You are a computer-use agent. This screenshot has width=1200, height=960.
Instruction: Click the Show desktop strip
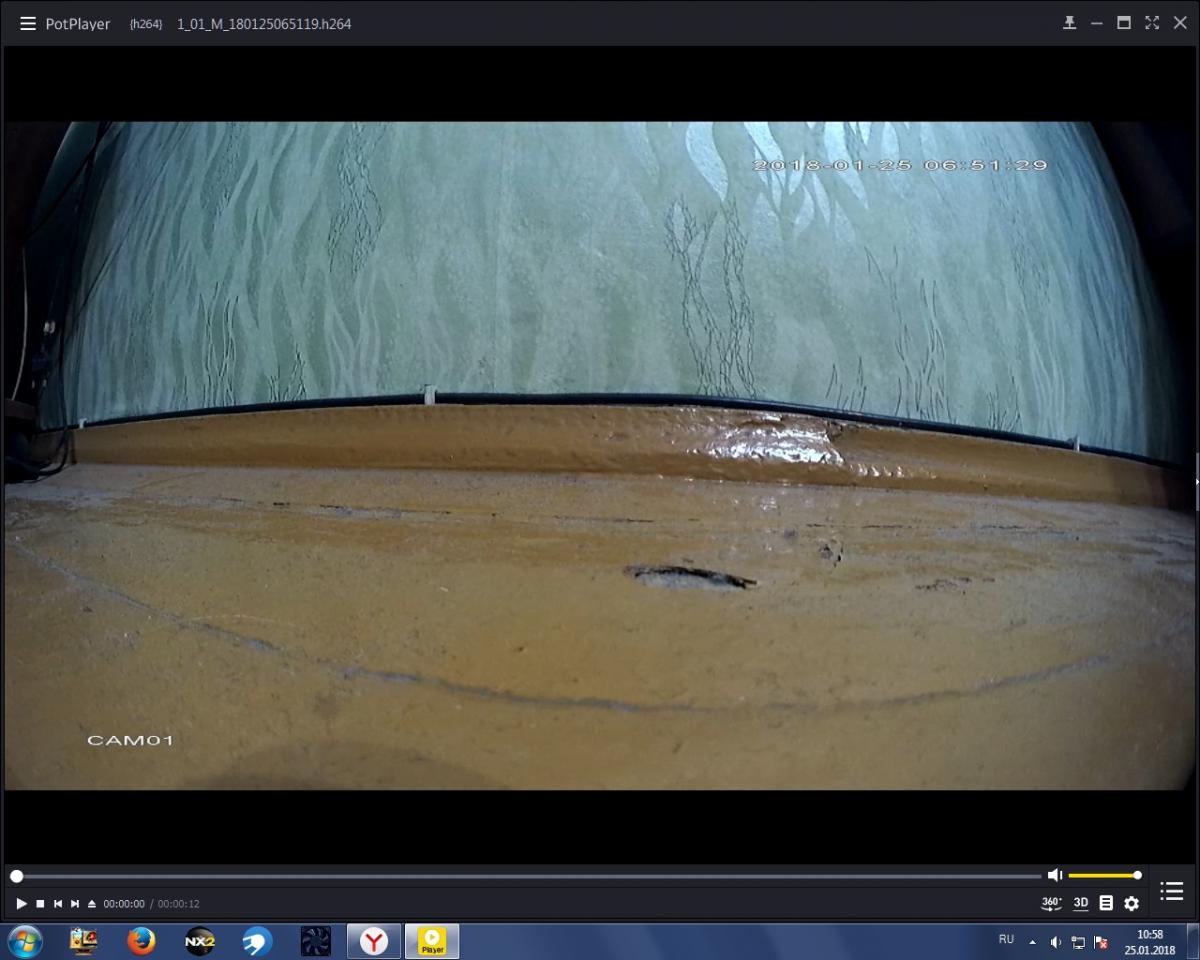point(1192,941)
